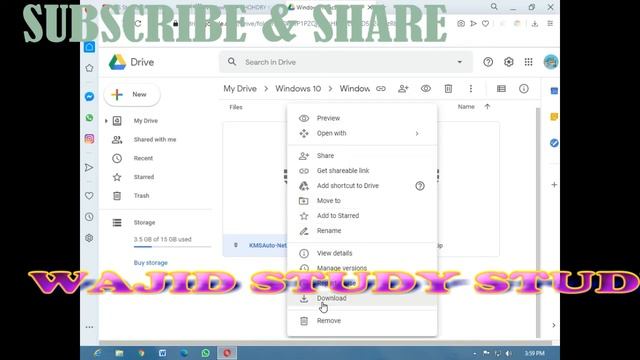
Task: Open Word from Windows taskbar
Action: (x=162, y=353)
